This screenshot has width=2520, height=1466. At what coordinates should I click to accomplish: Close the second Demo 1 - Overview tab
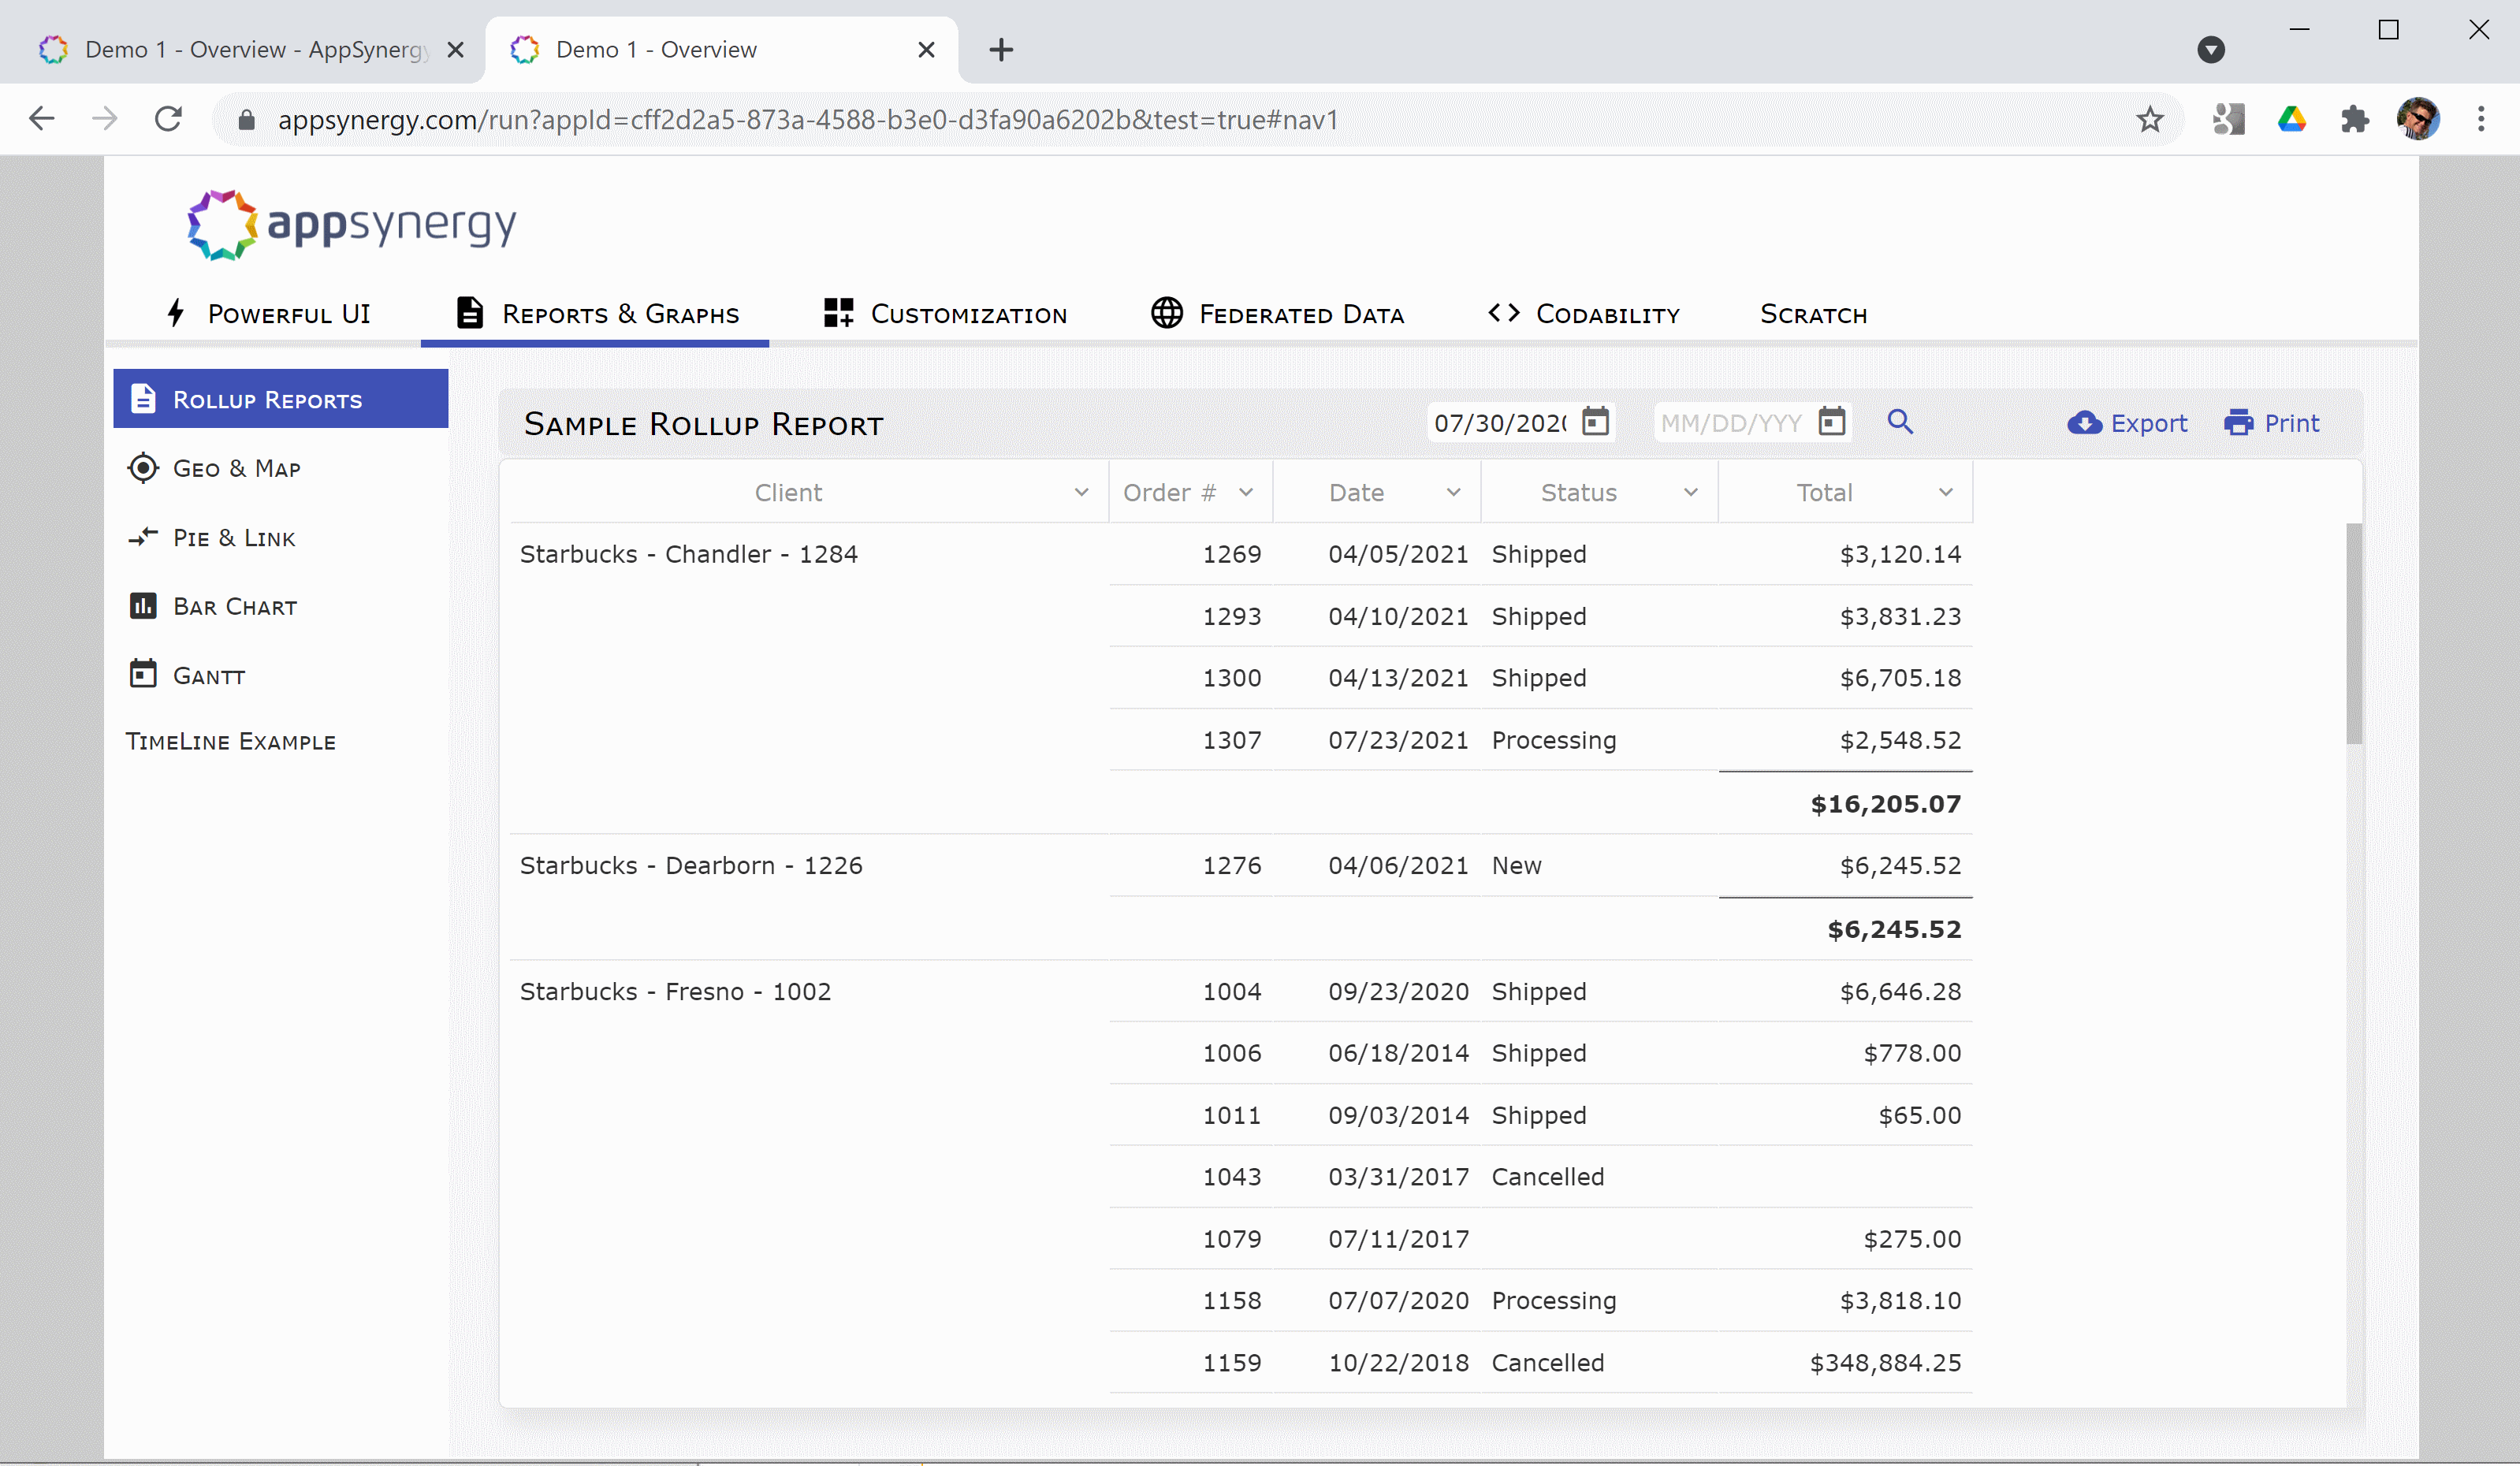pos(926,49)
